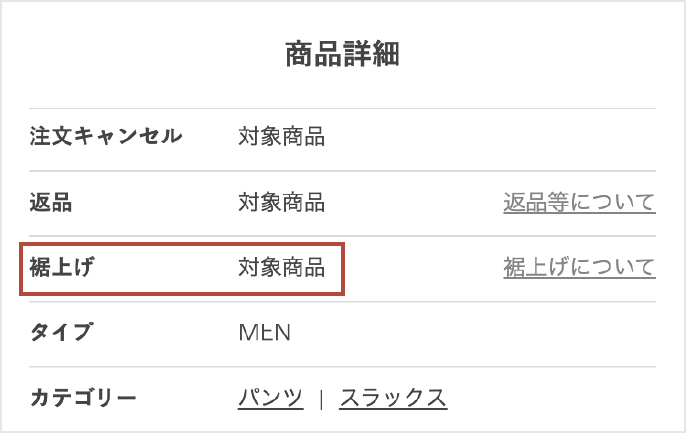Click the 裾上げについて link
Viewport: 686px width, 433px height.
point(579,268)
